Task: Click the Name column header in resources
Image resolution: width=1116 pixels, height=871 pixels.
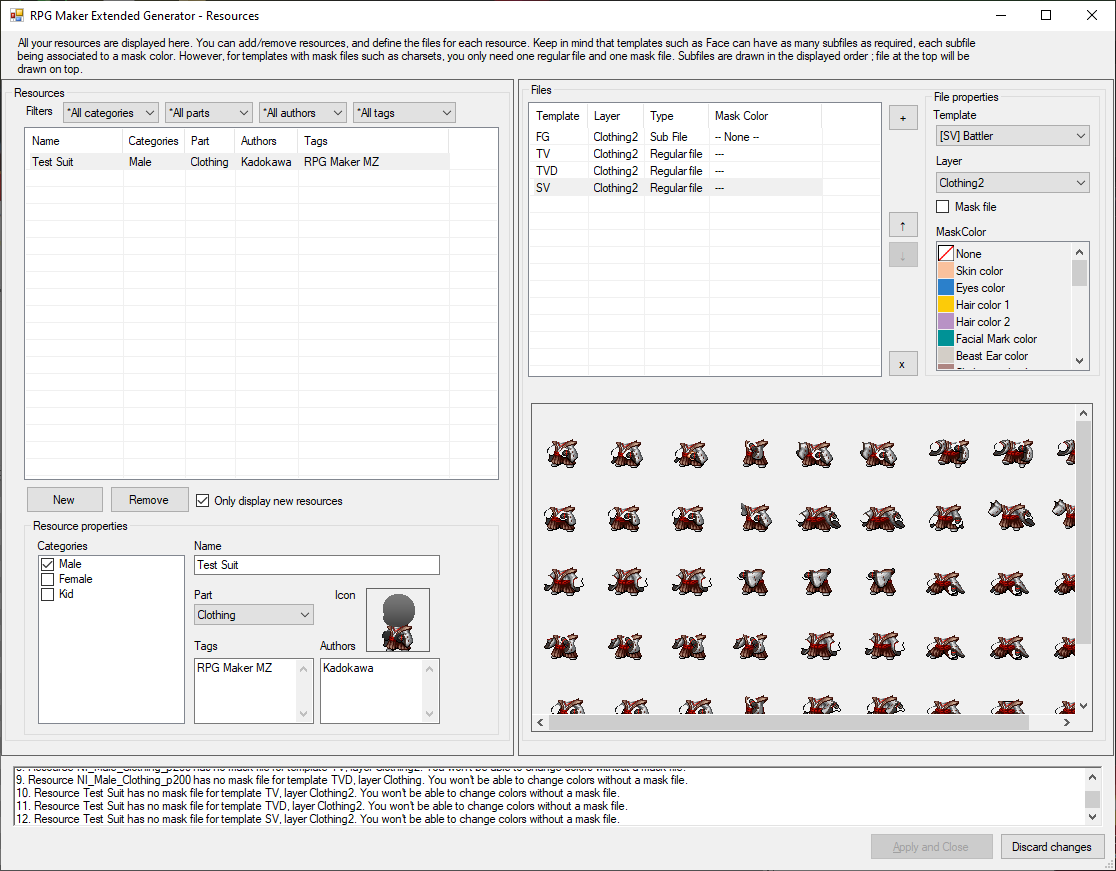Action: click(74, 141)
